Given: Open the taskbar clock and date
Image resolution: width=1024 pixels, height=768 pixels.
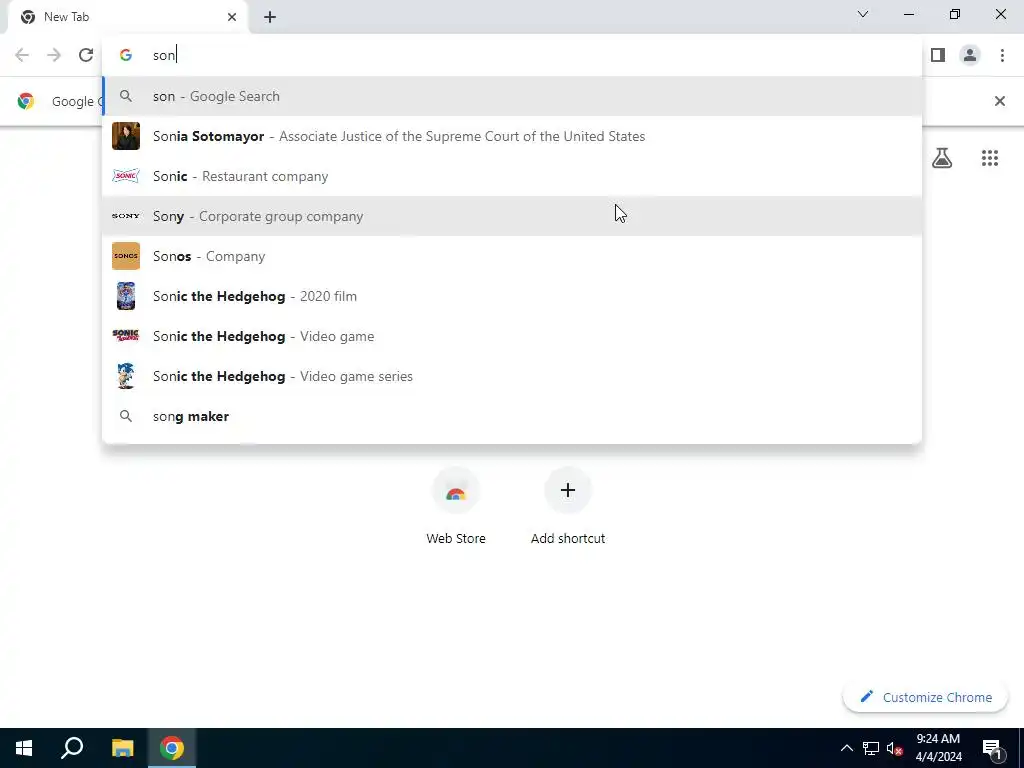Looking at the screenshot, I should point(938,748).
